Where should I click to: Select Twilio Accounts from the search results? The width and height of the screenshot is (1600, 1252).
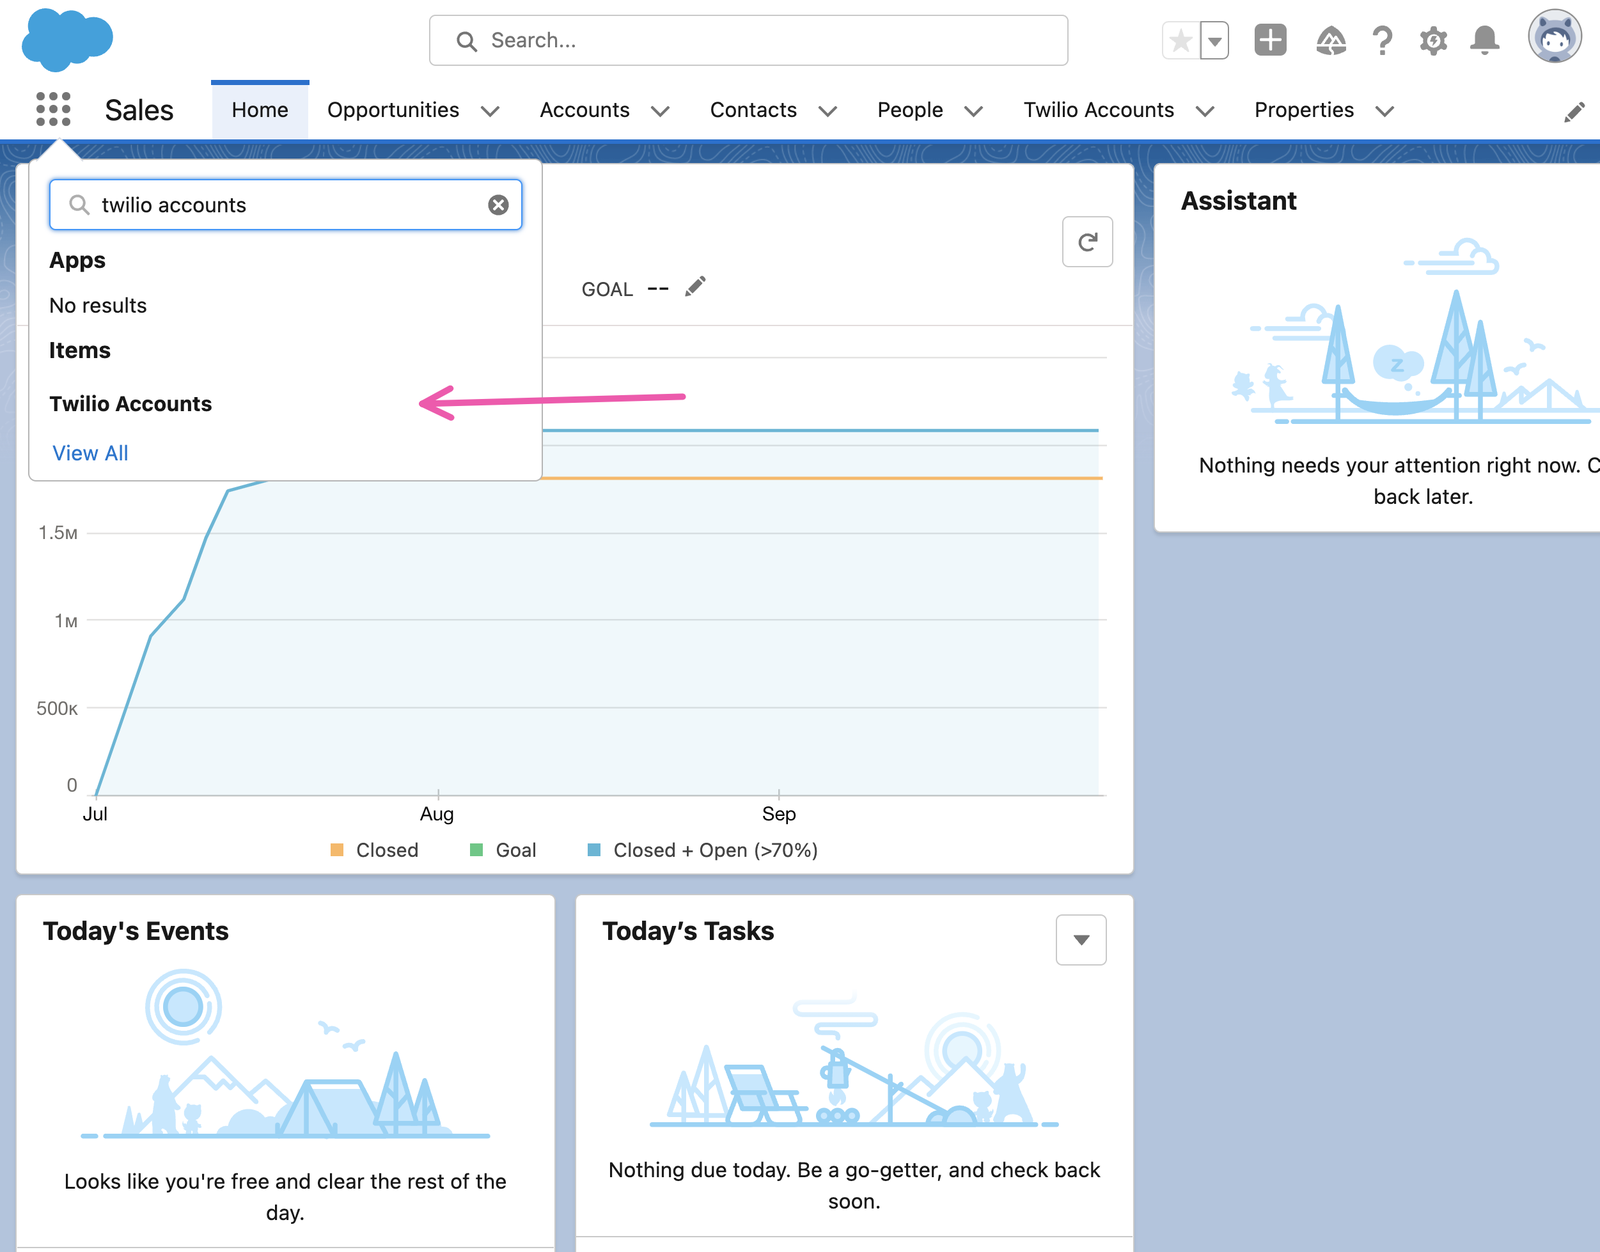(x=130, y=404)
